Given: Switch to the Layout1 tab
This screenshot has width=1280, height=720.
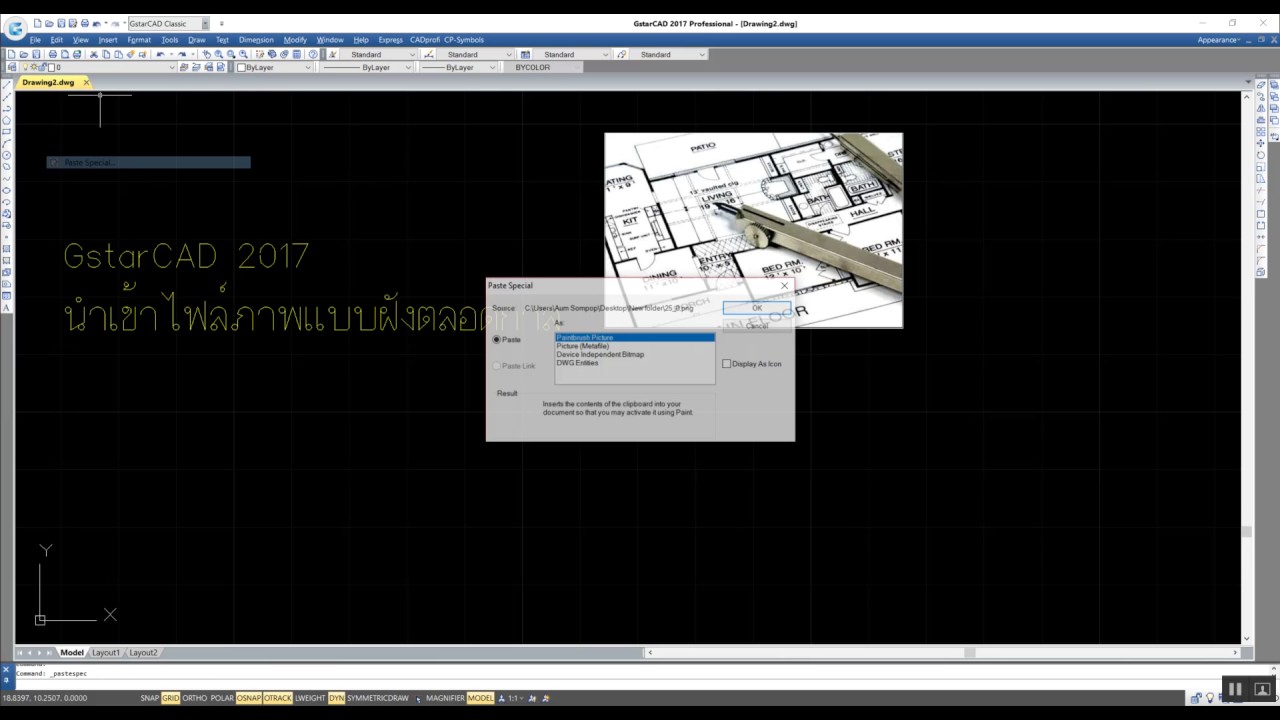Looking at the screenshot, I should [105, 652].
